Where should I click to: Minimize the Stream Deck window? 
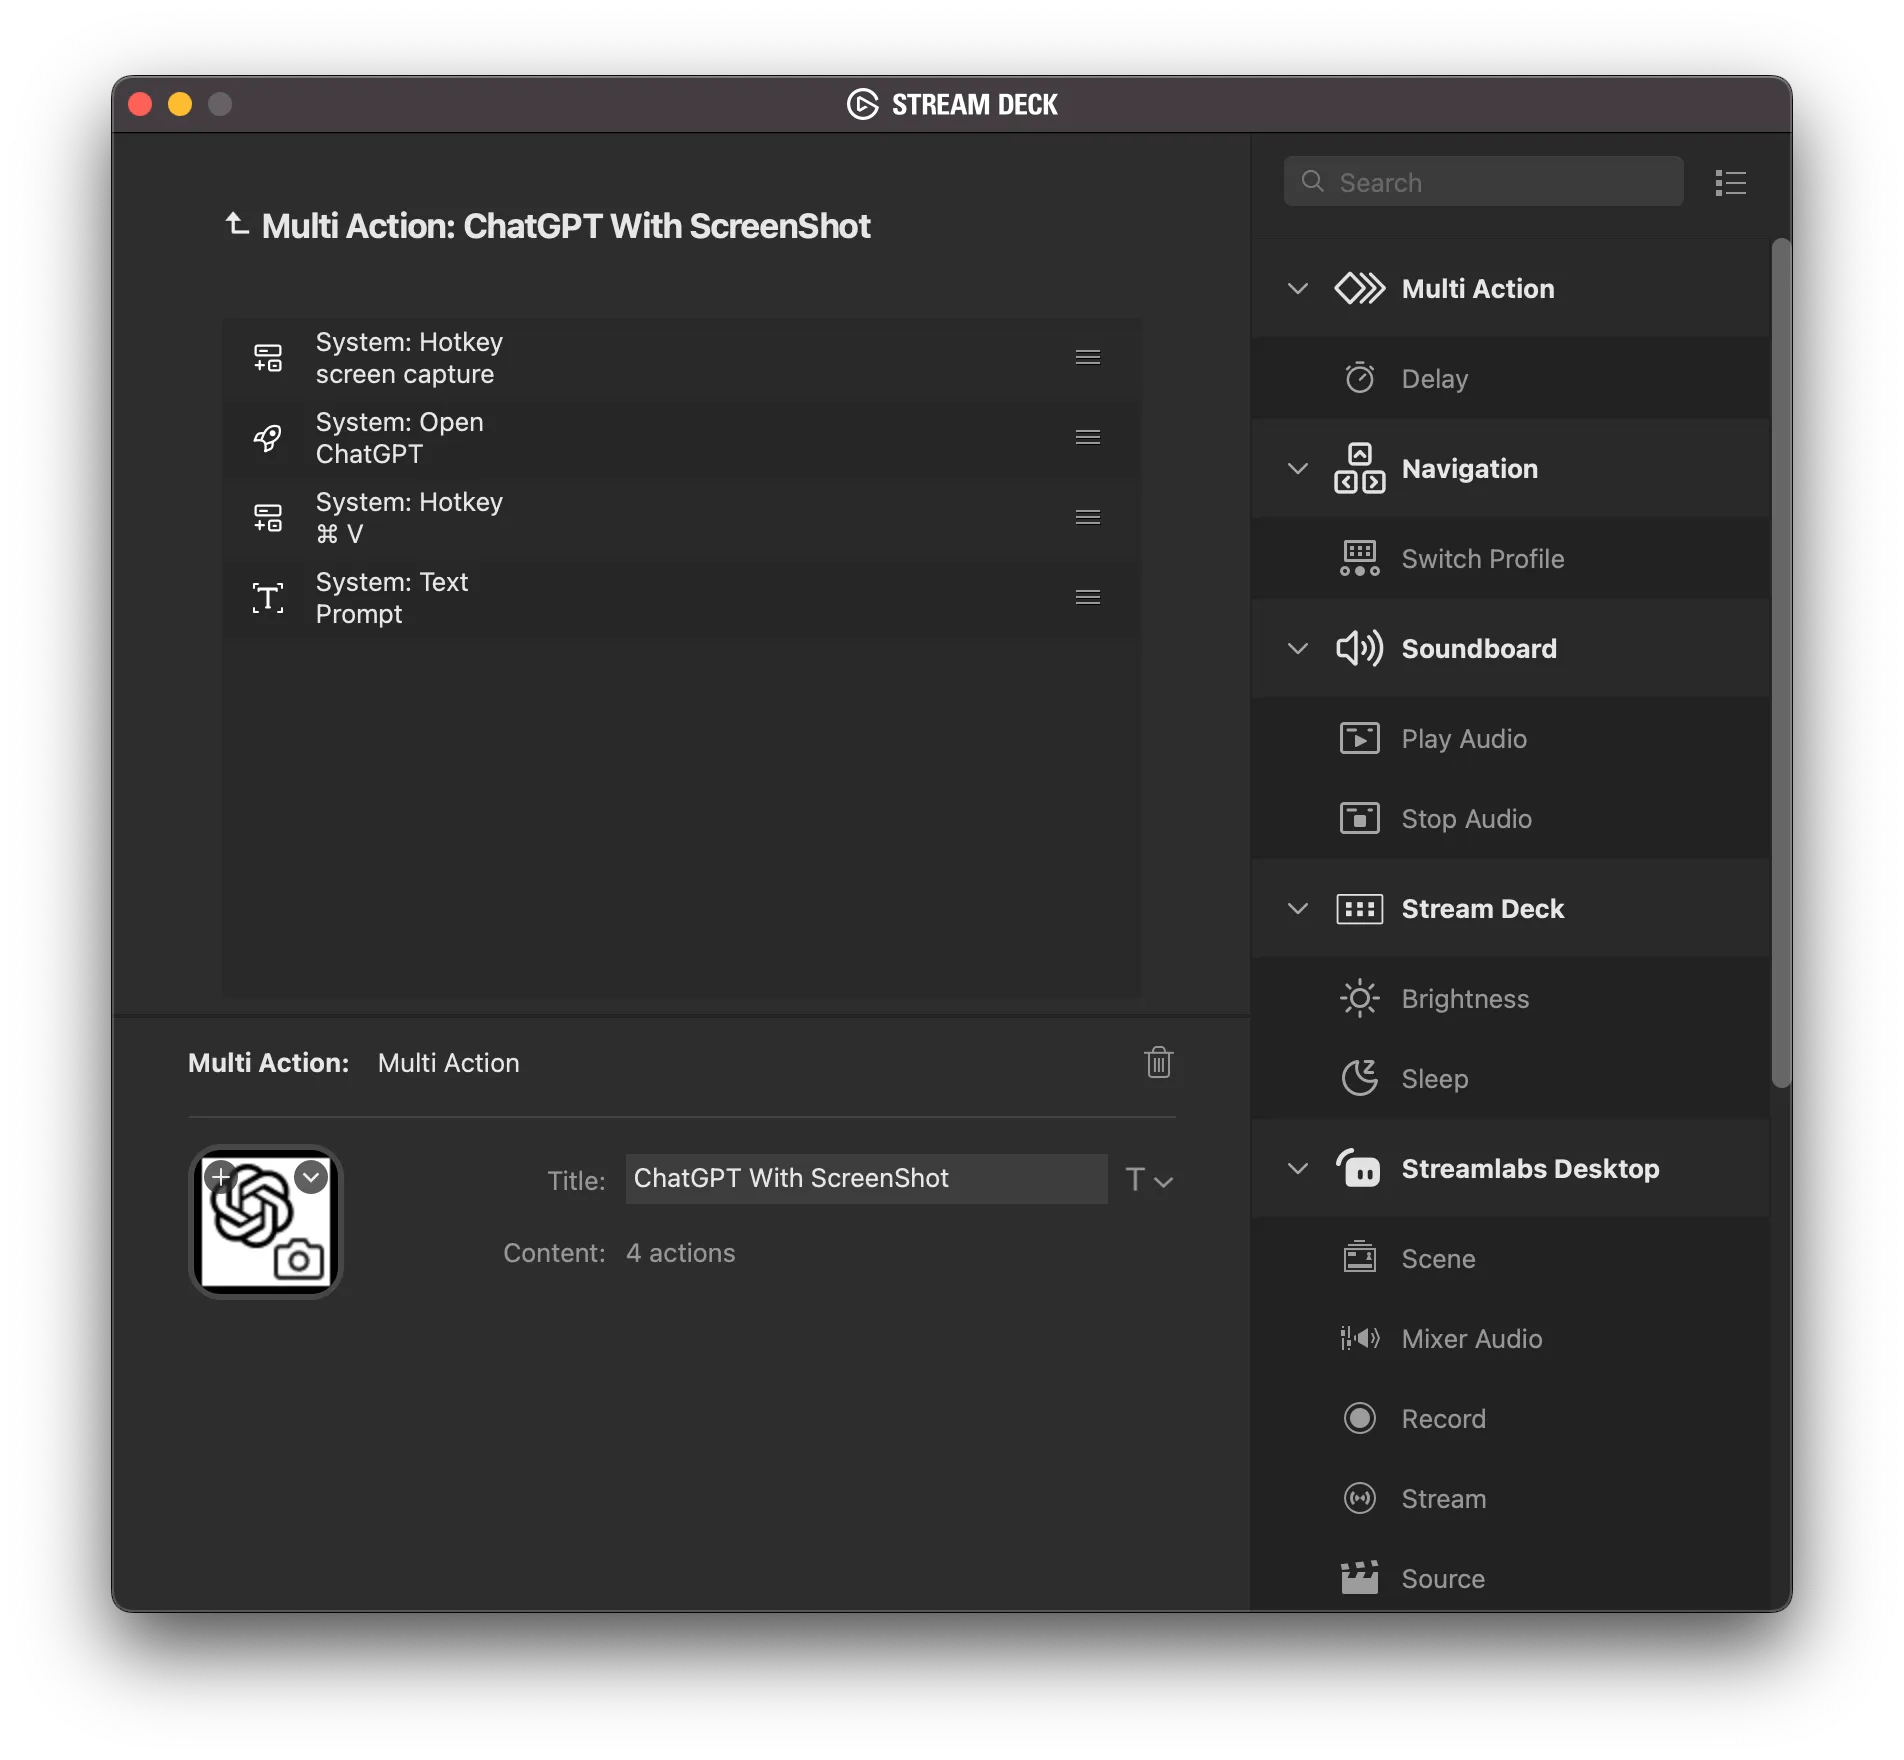180,104
